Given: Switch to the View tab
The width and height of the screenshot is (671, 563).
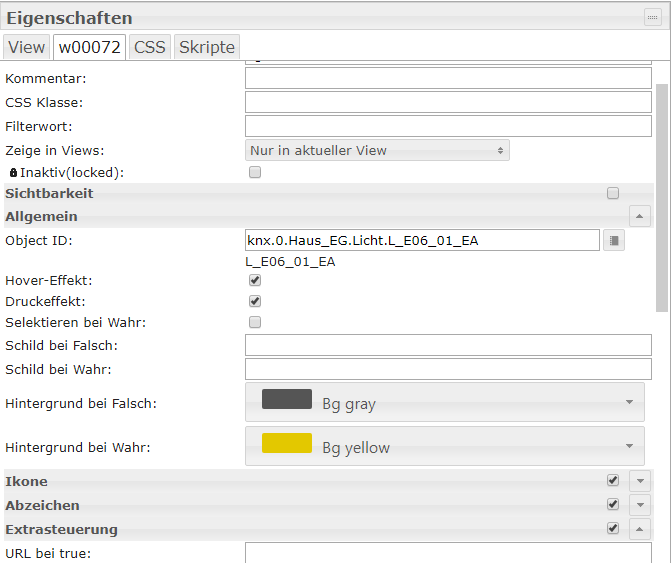Looking at the screenshot, I should (27, 47).
